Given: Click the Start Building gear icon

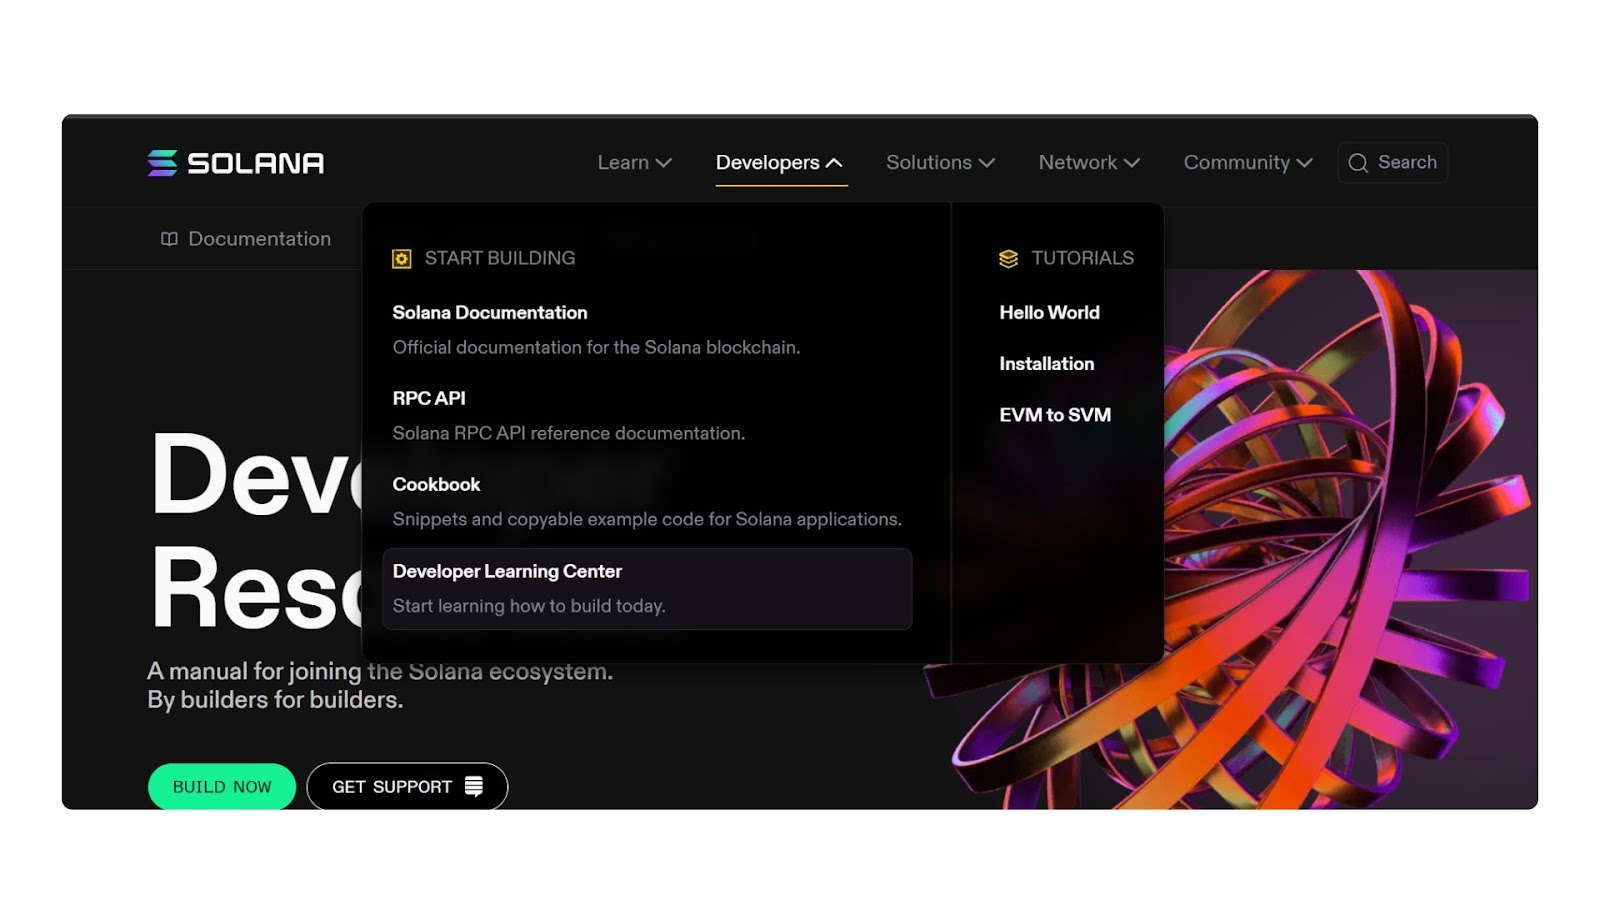Looking at the screenshot, I should pos(401,259).
